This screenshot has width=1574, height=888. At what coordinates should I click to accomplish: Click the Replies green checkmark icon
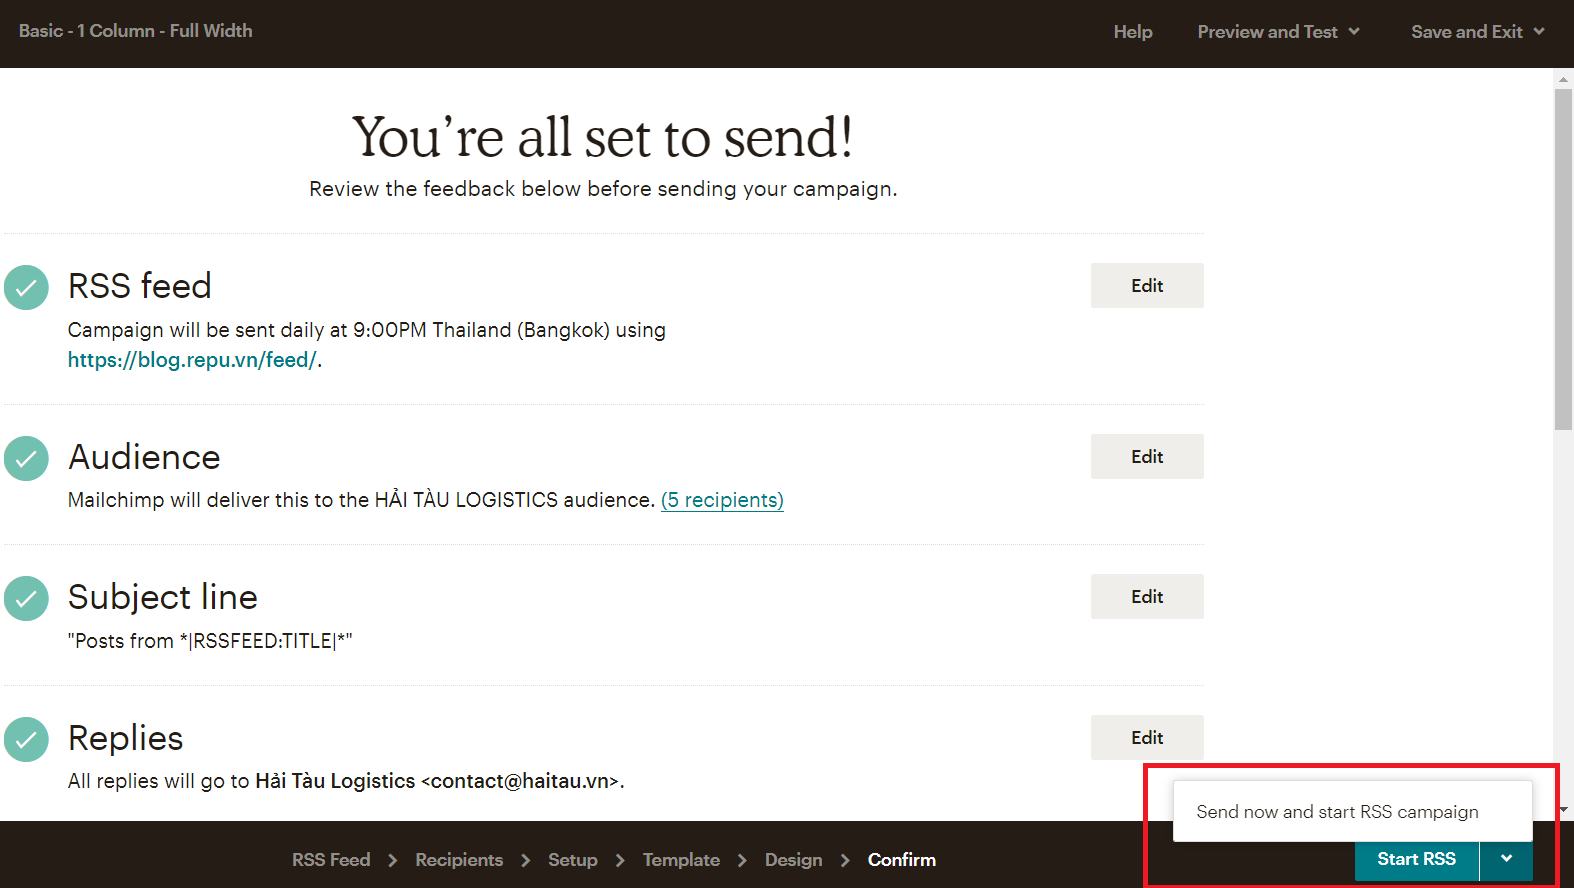(26, 740)
